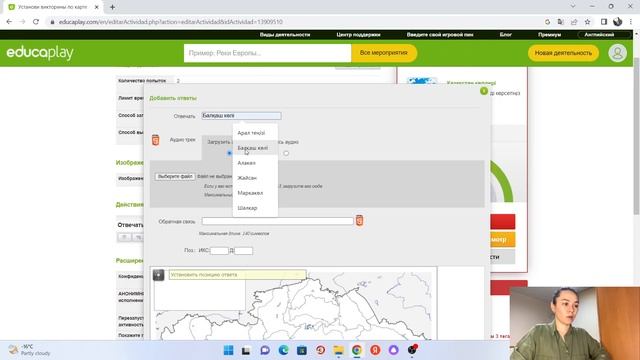Viewport: 640px width, 360px height.
Task: Click the share icon in address bar
Action: pos(574,22)
